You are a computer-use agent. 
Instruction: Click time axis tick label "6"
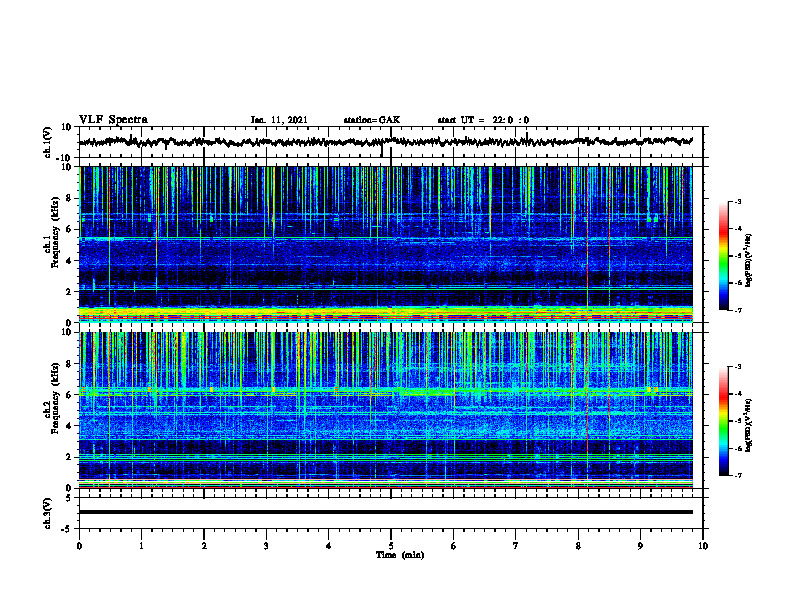tap(454, 546)
